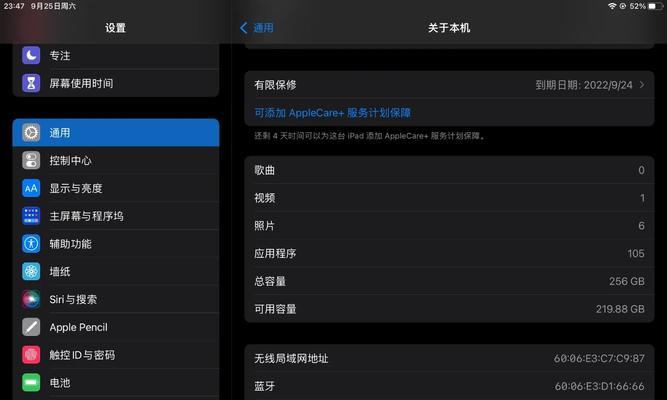Open 辅助功能 settings
This screenshot has height=400, width=667.
116,244
